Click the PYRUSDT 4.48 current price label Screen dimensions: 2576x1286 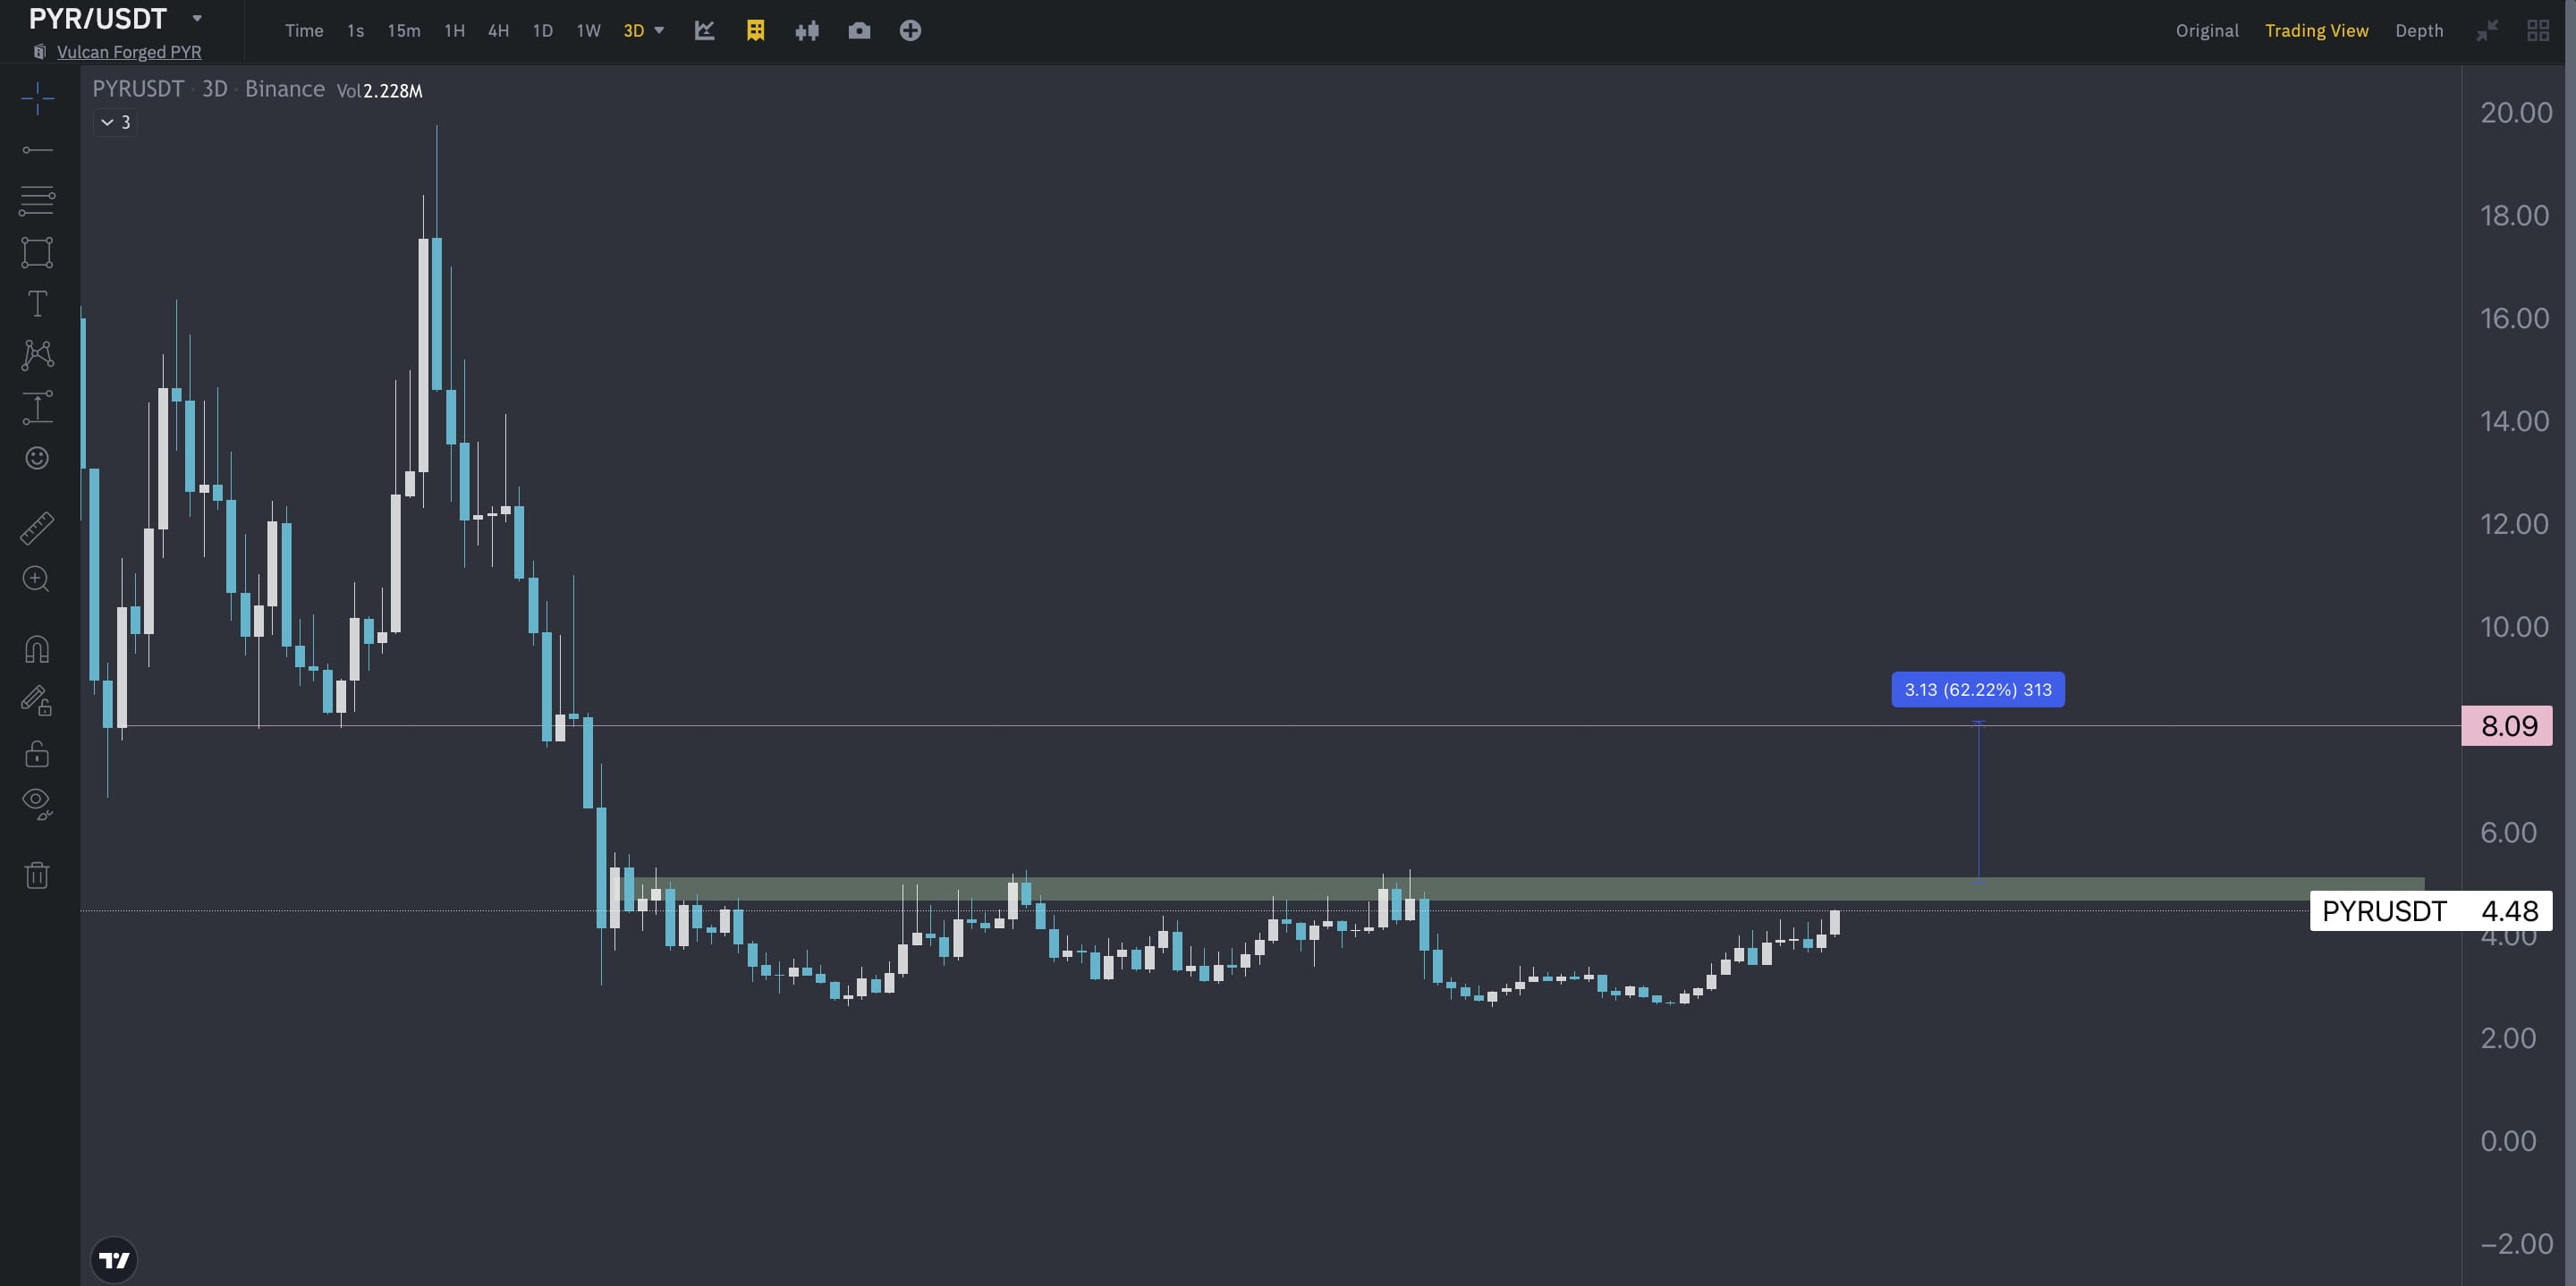[x=2431, y=911]
